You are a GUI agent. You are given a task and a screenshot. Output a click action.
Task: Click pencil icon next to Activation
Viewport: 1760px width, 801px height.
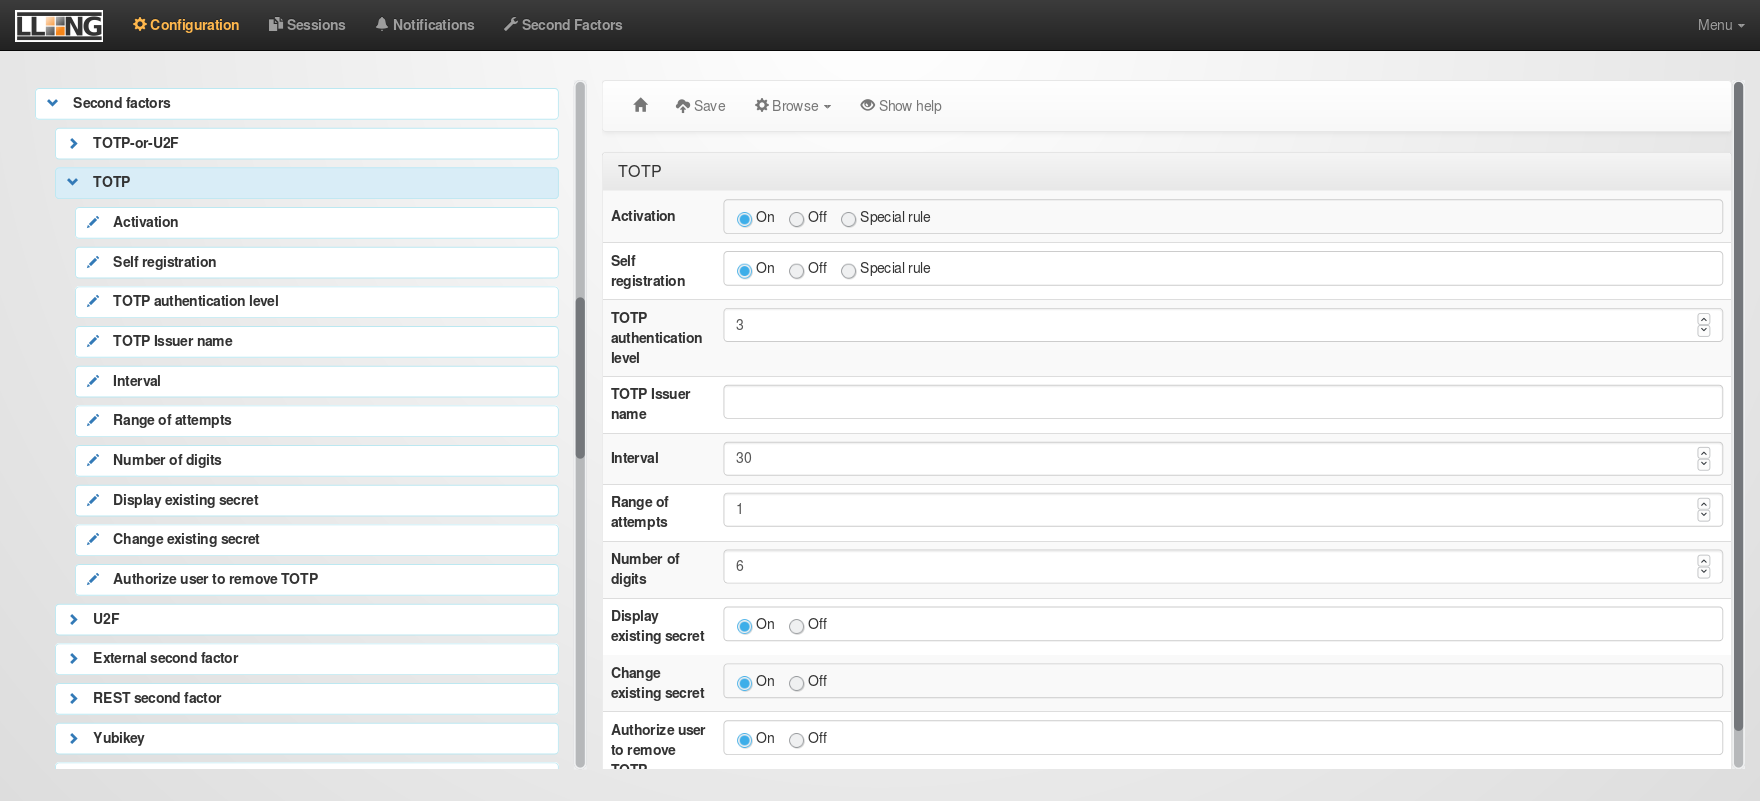pos(93,222)
